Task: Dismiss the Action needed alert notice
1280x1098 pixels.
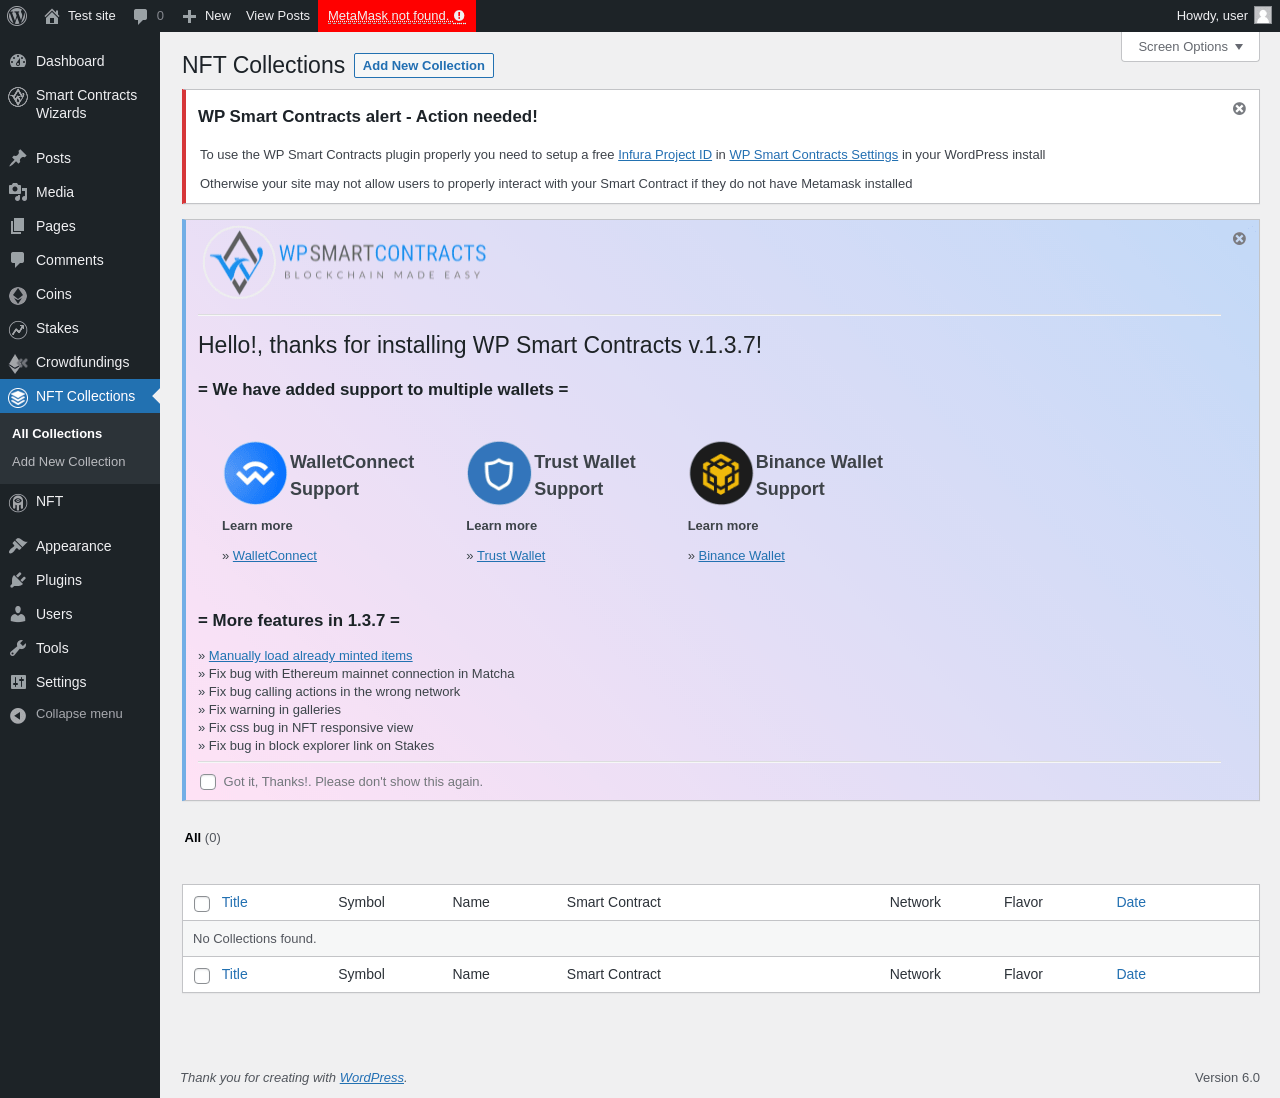Action: pyautogui.click(x=1239, y=108)
